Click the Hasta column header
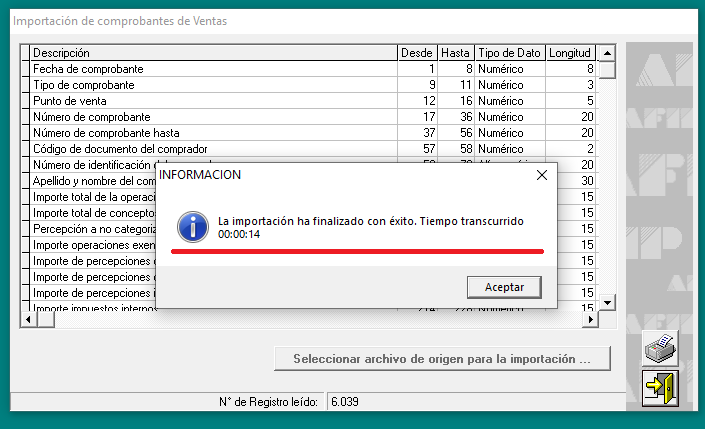The width and height of the screenshot is (705, 429). (455, 53)
